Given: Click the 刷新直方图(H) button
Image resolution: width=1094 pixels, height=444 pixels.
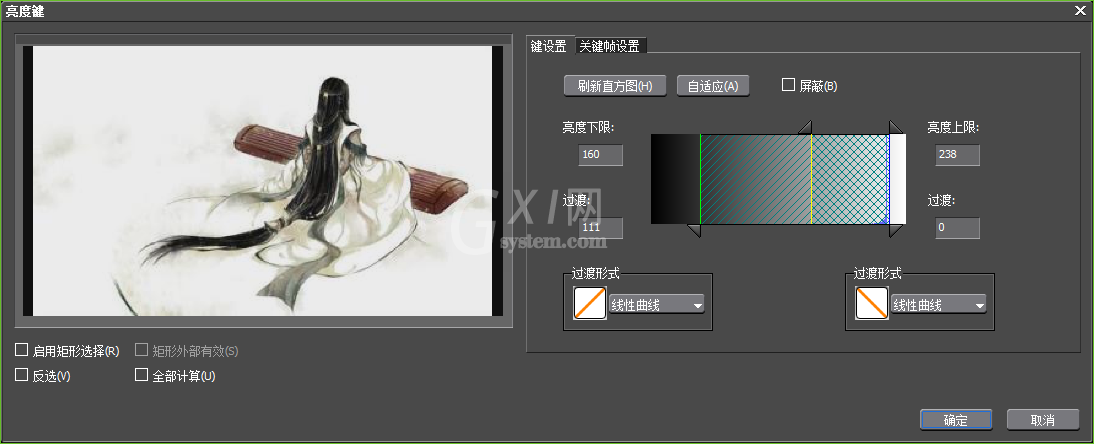Looking at the screenshot, I should [x=615, y=86].
